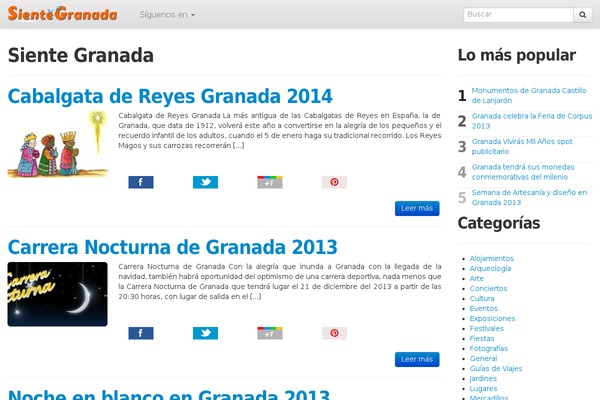Select the Festivales category
This screenshot has height=400, width=600.
click(487, 328)
